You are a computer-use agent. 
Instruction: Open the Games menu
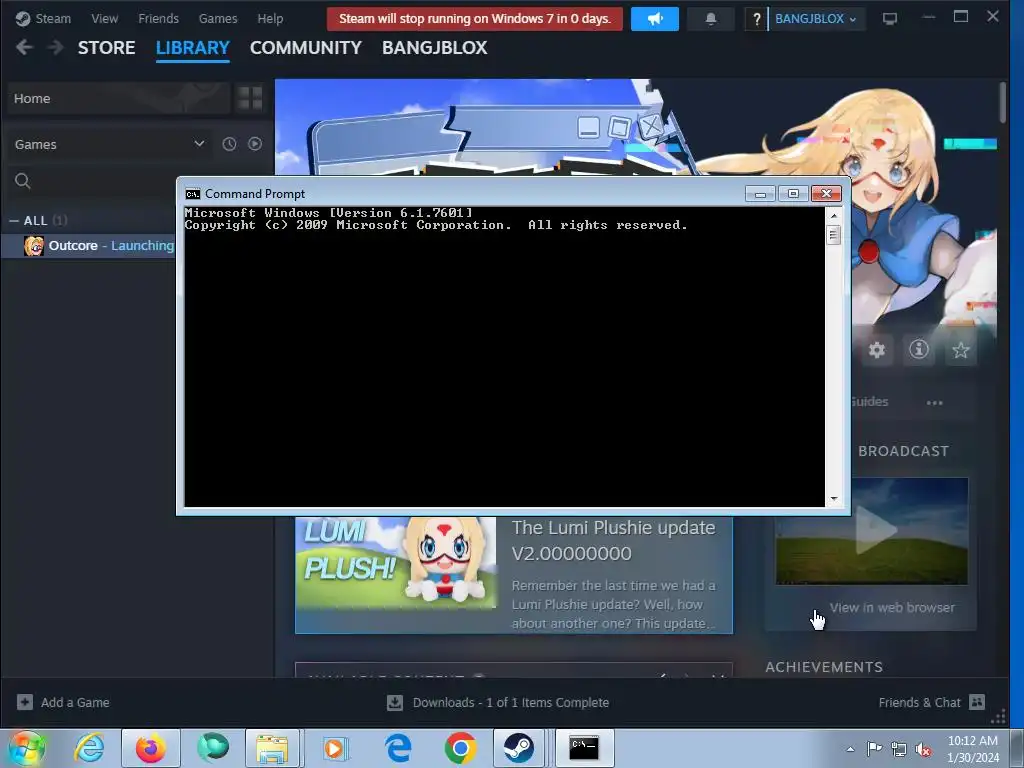218,19
